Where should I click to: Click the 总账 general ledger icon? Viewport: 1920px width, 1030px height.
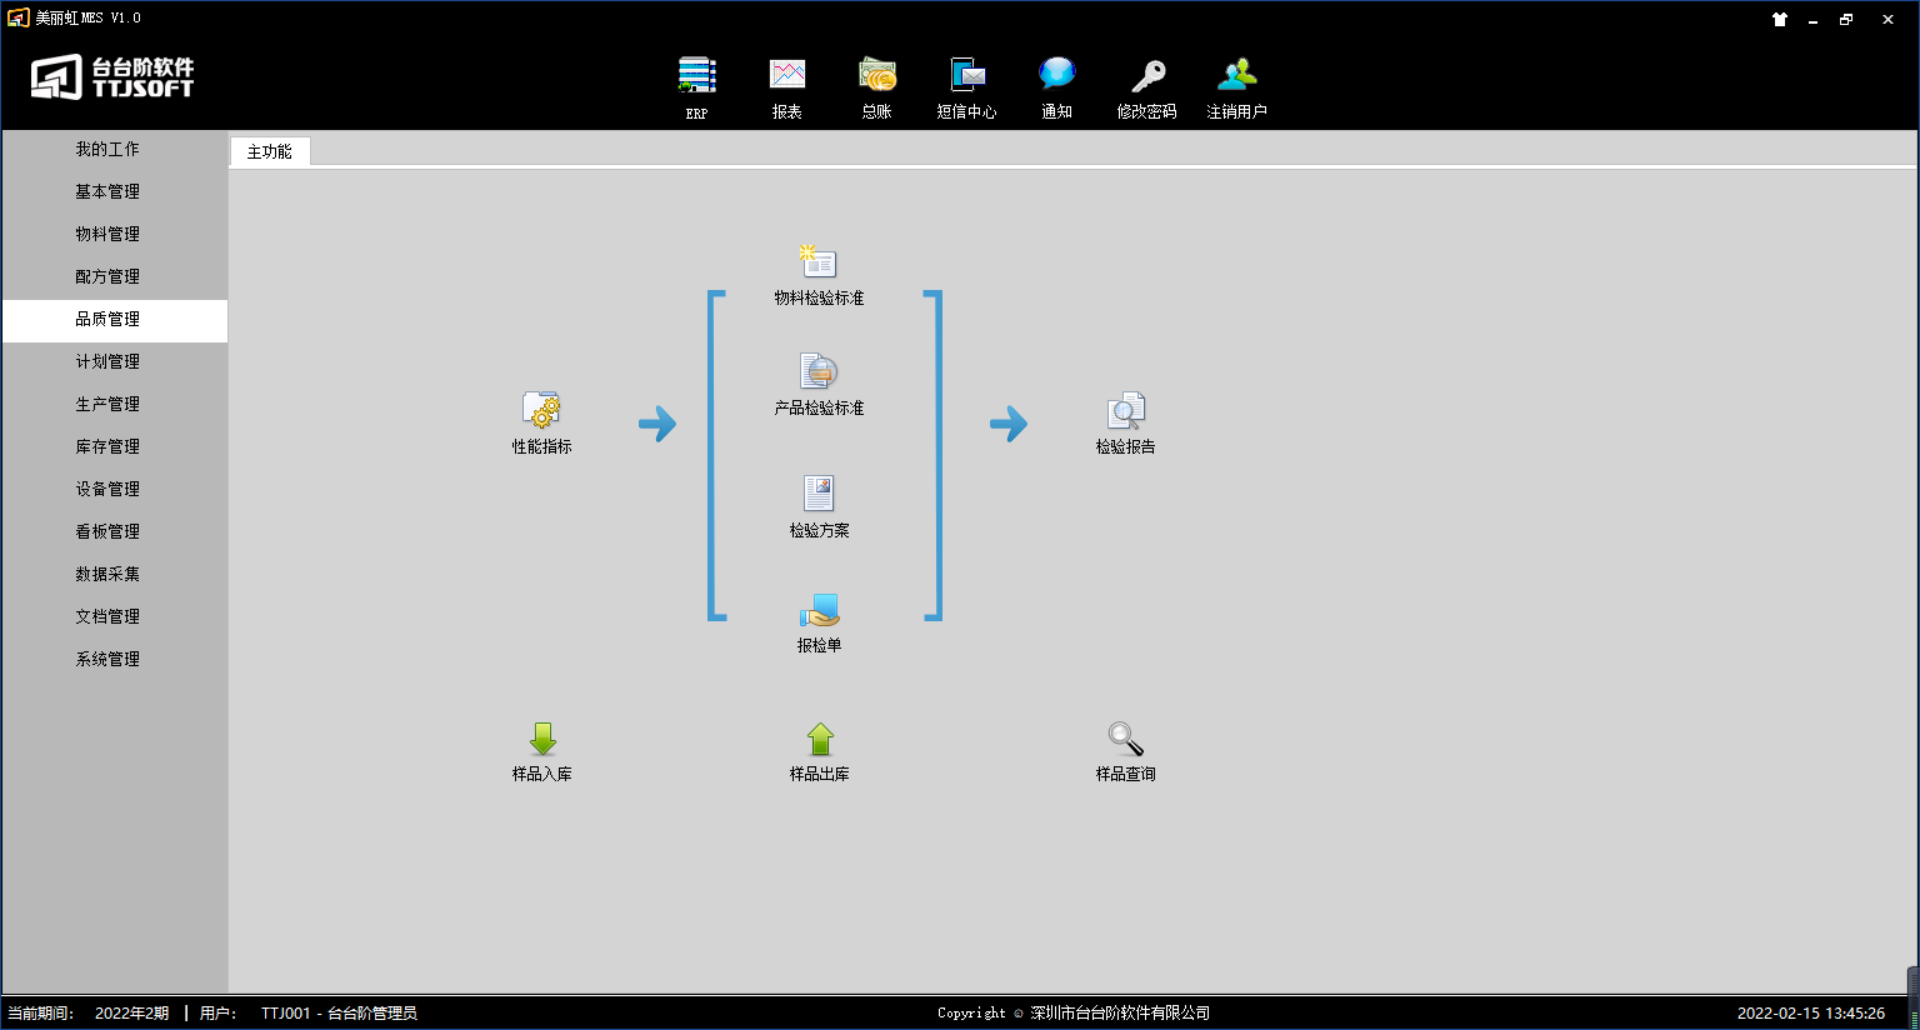tap(877, 77)
